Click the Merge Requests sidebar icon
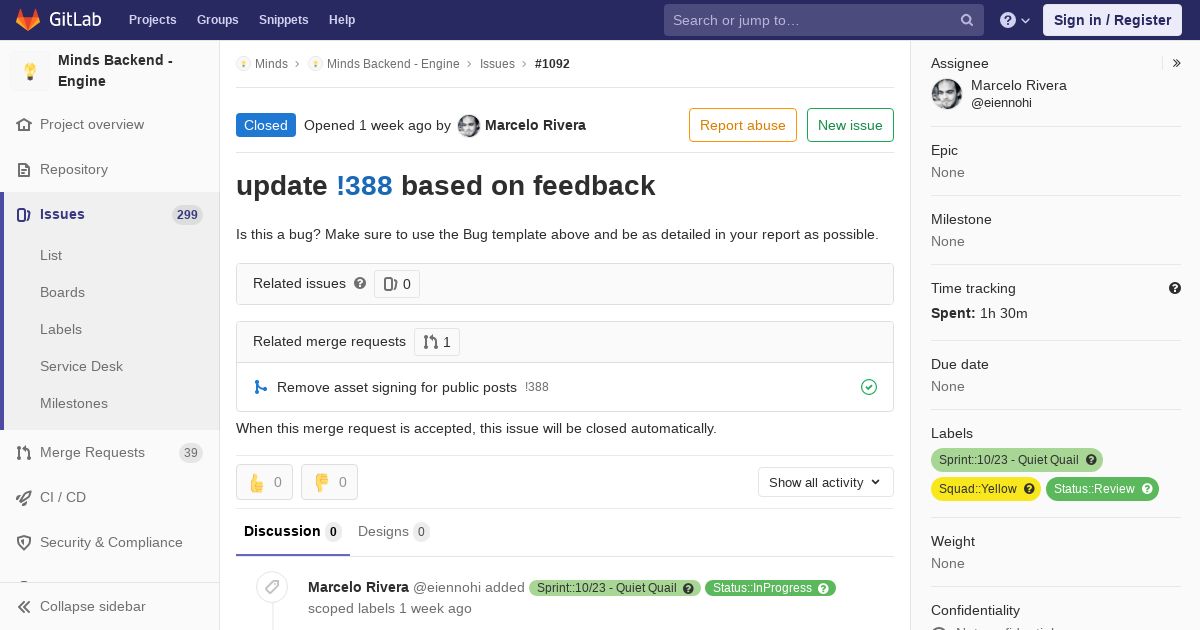 (x=24, y=453)
